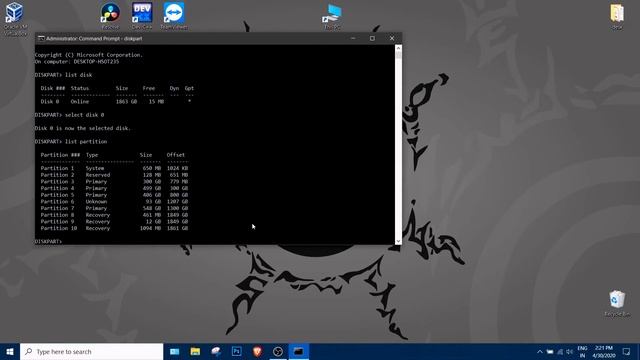Open File Explorer from taskbar
640x360 pixels.
195,351
